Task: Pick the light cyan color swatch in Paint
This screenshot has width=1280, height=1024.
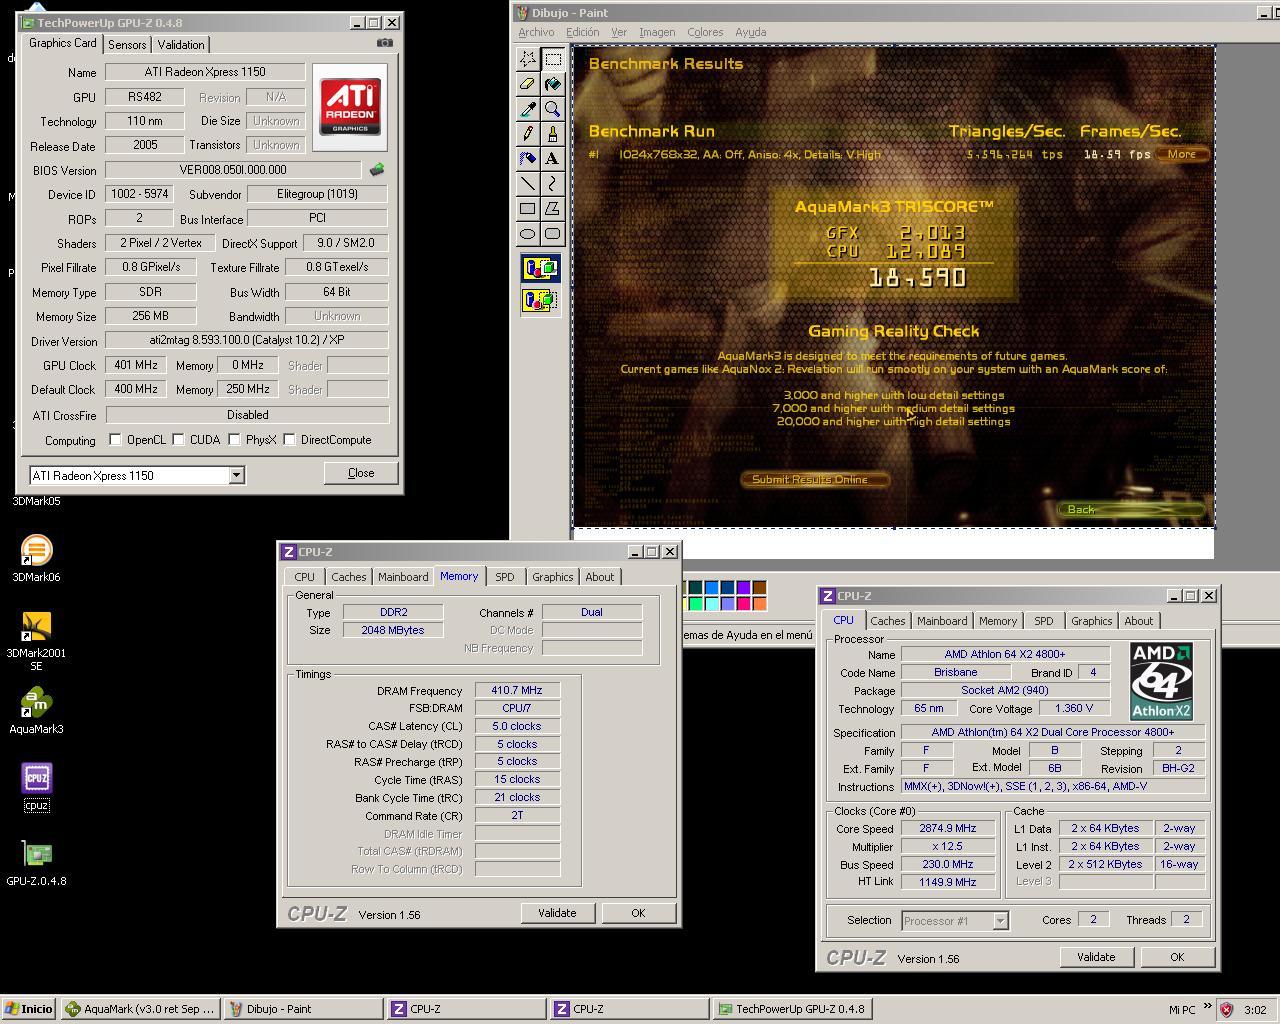Action: (711, 603)
